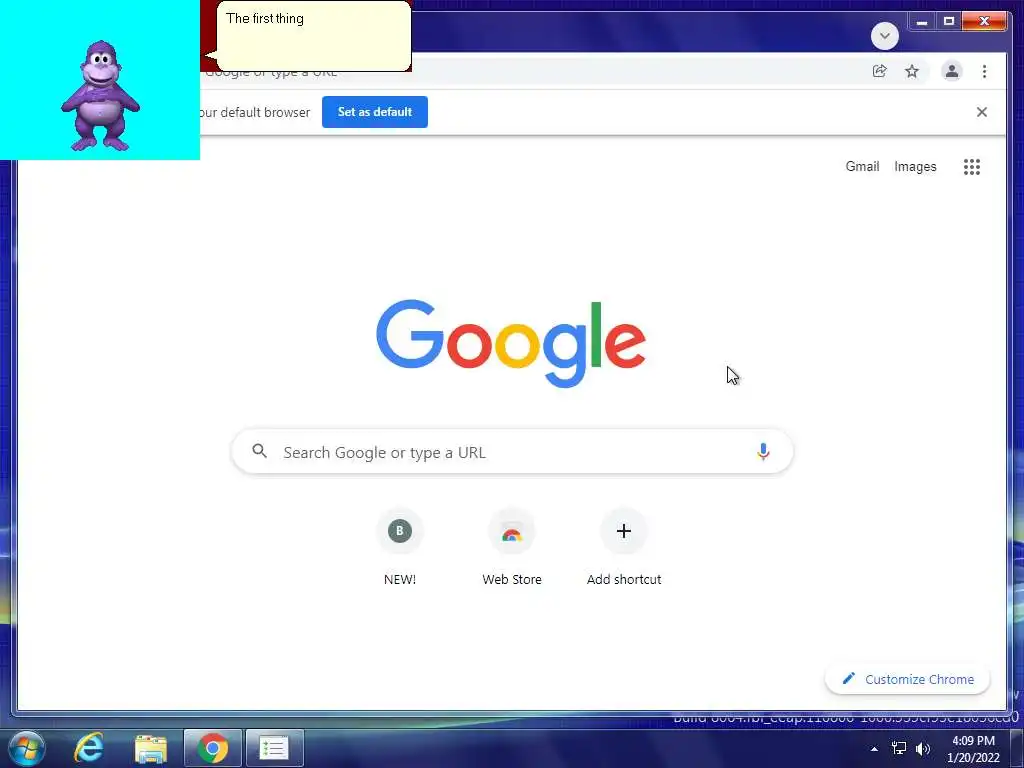
Task: Open the network tray icon
Action: click(899, 748)
